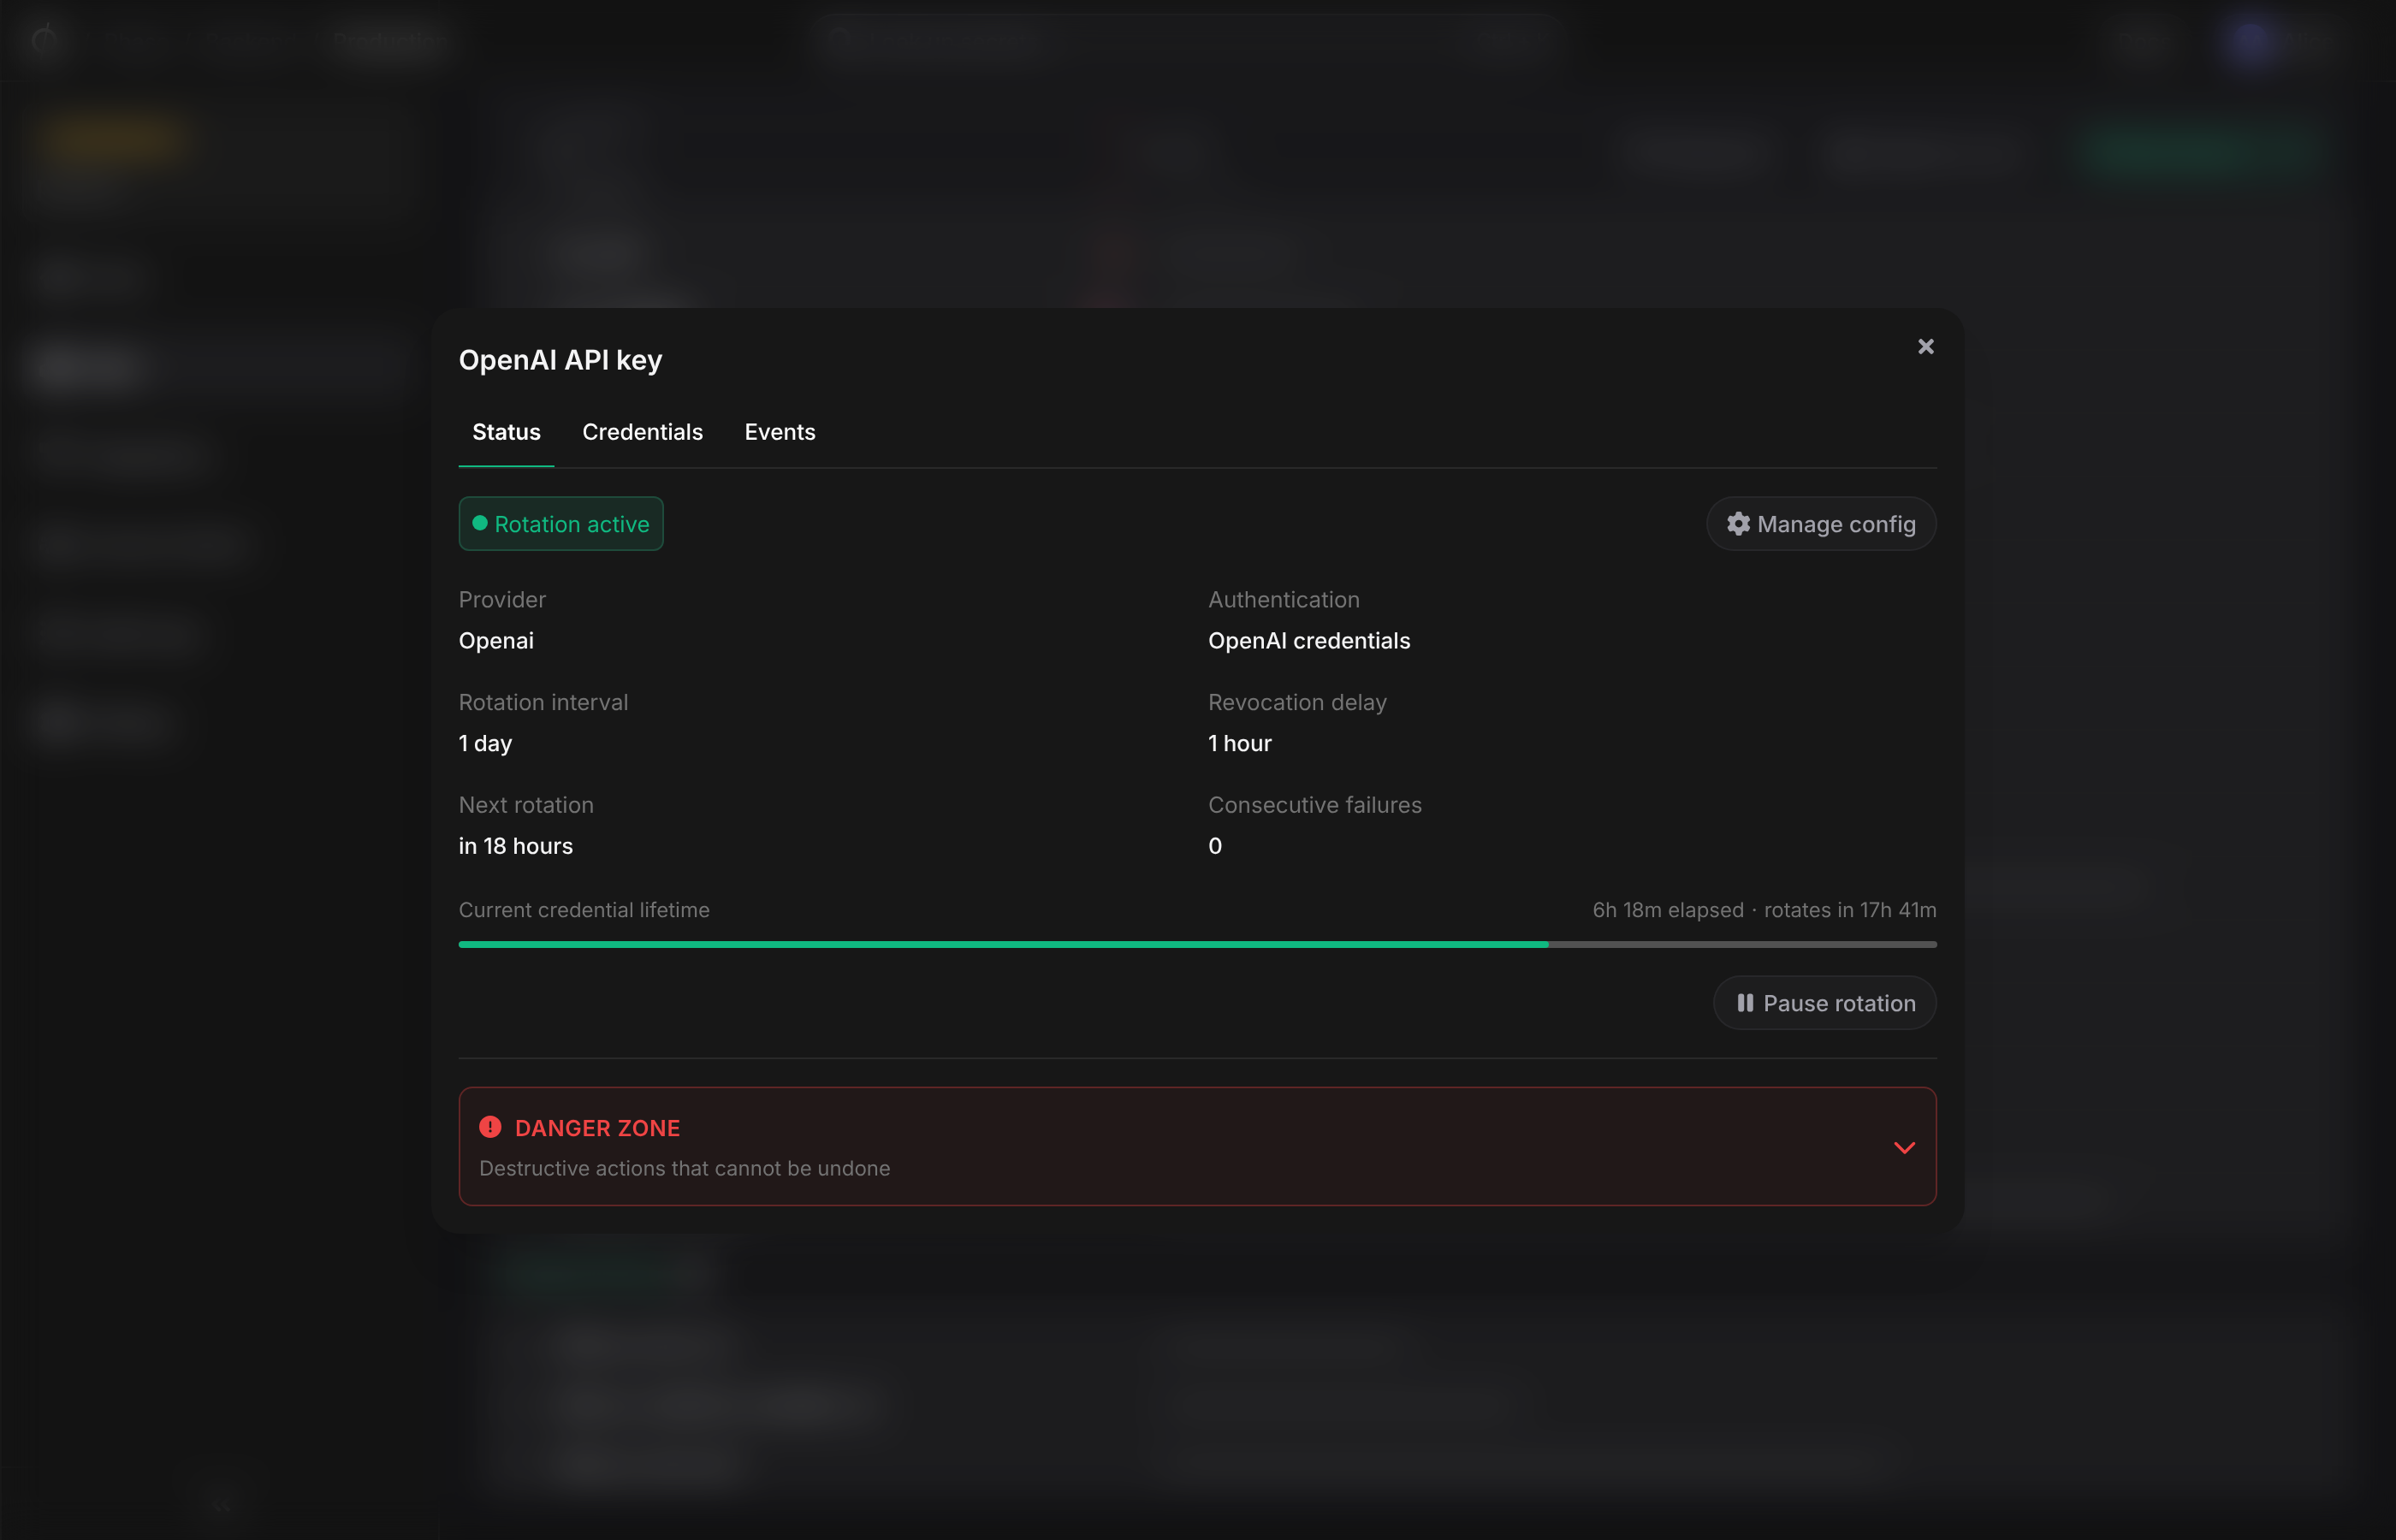Click the '6h 18m elapsed' lifetime text
The image size is (2396, 1540).
pyautogui.click(x=1668, y=910)
